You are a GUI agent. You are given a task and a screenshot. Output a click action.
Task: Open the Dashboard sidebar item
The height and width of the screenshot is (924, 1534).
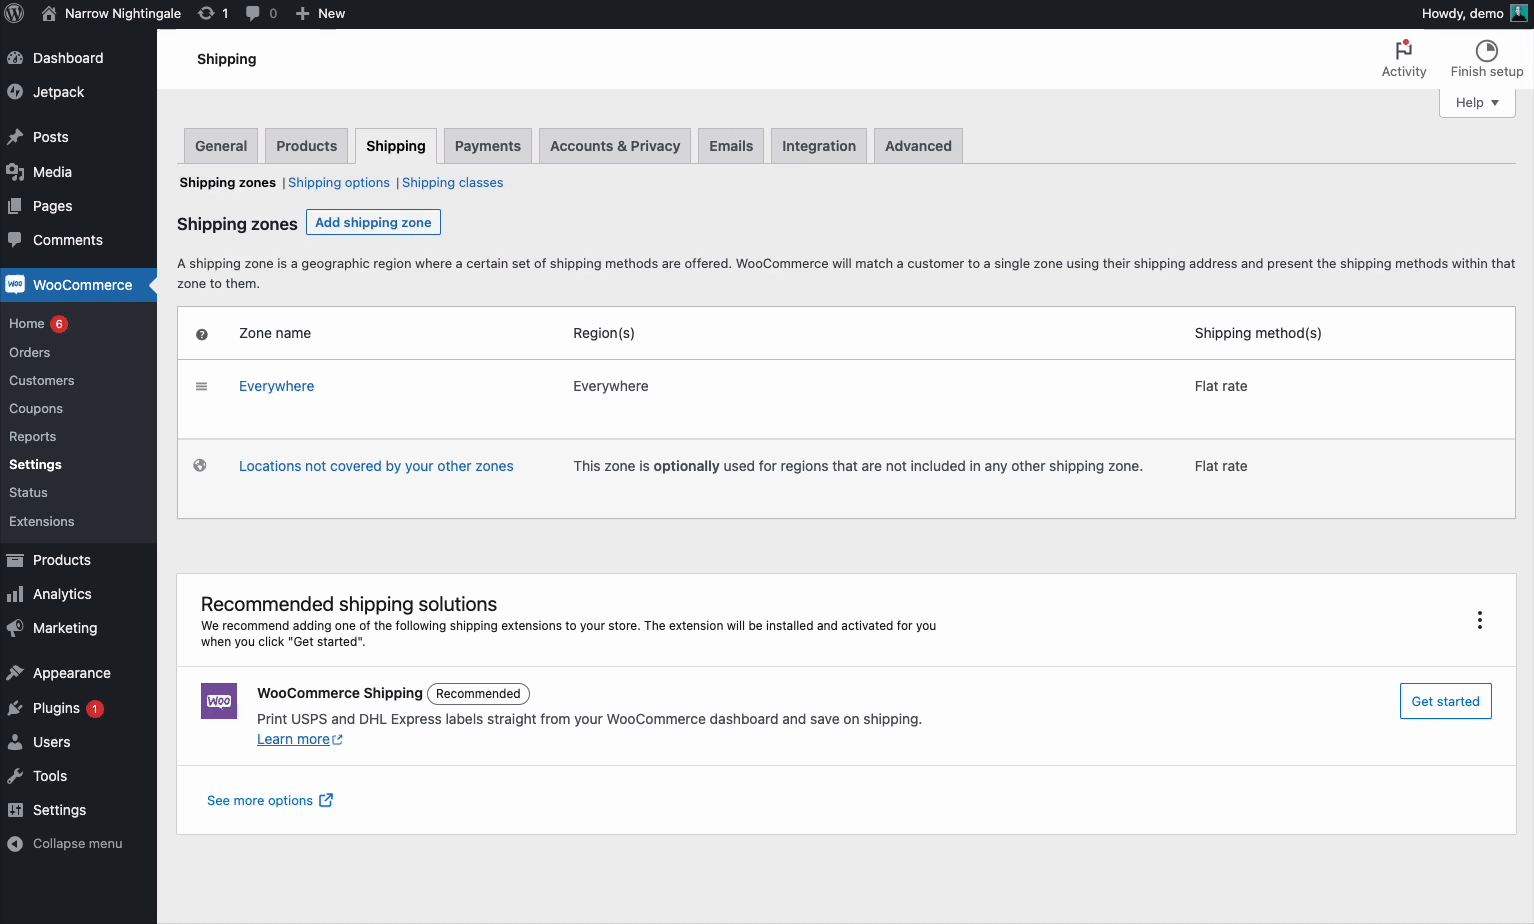(x=78, y=58)
